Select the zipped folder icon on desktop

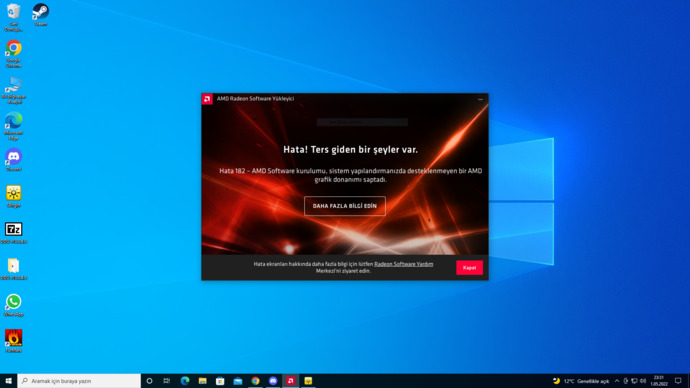click(14, 269)
